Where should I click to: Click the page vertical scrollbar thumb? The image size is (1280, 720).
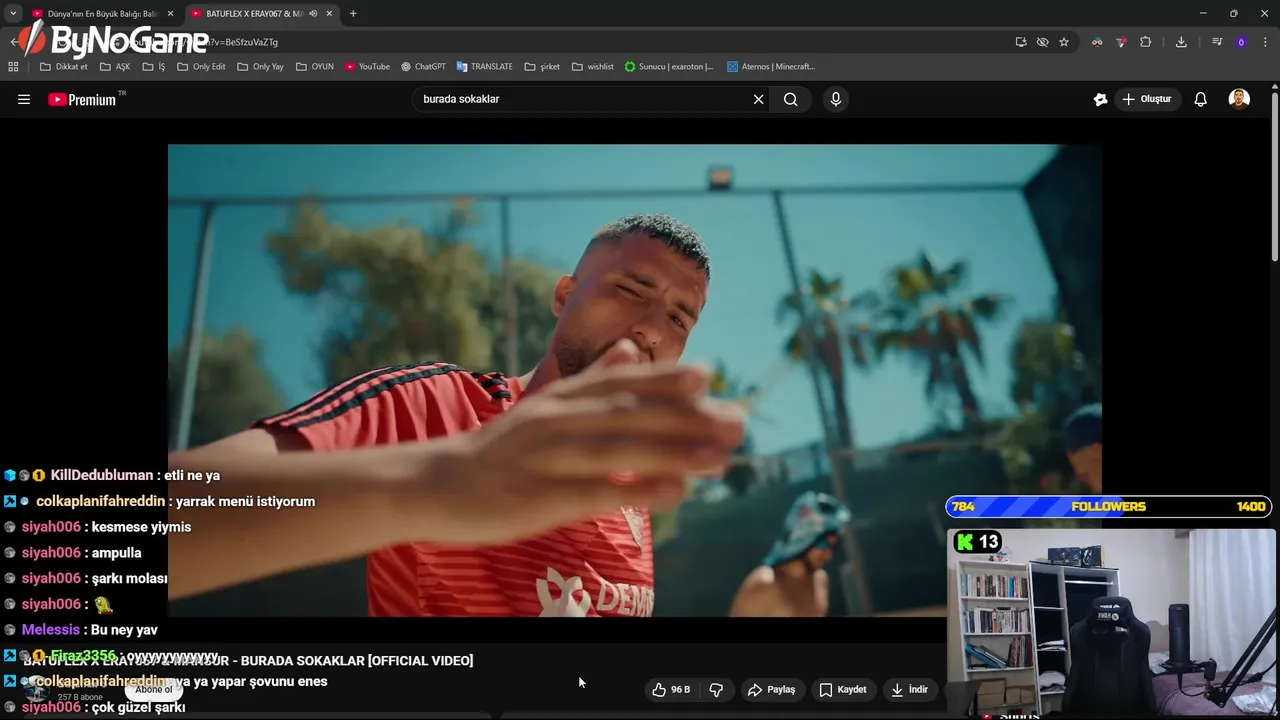[1274, 178]
